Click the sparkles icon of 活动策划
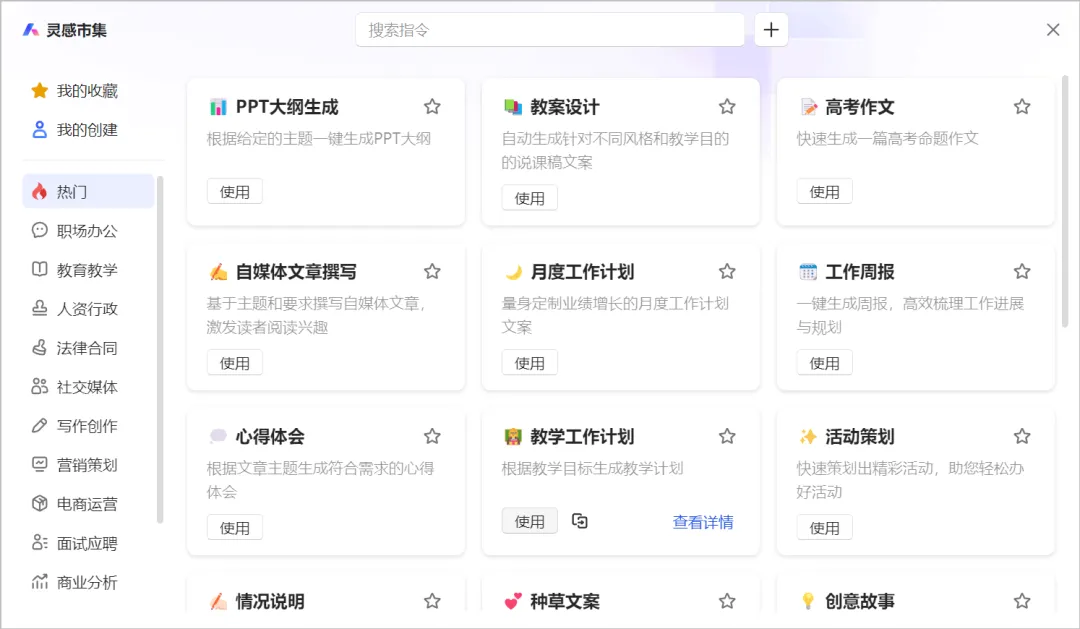1080x629 pixels. click(x=808, y=436)
